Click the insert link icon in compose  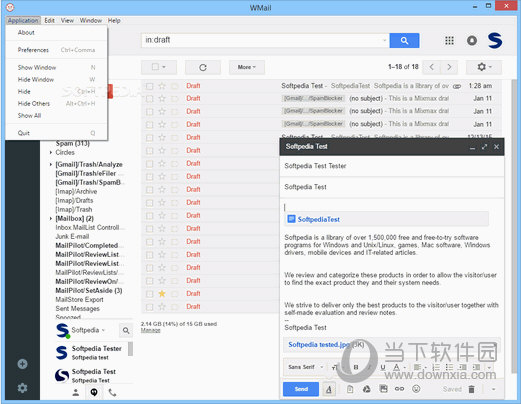(x=399, y=389)
